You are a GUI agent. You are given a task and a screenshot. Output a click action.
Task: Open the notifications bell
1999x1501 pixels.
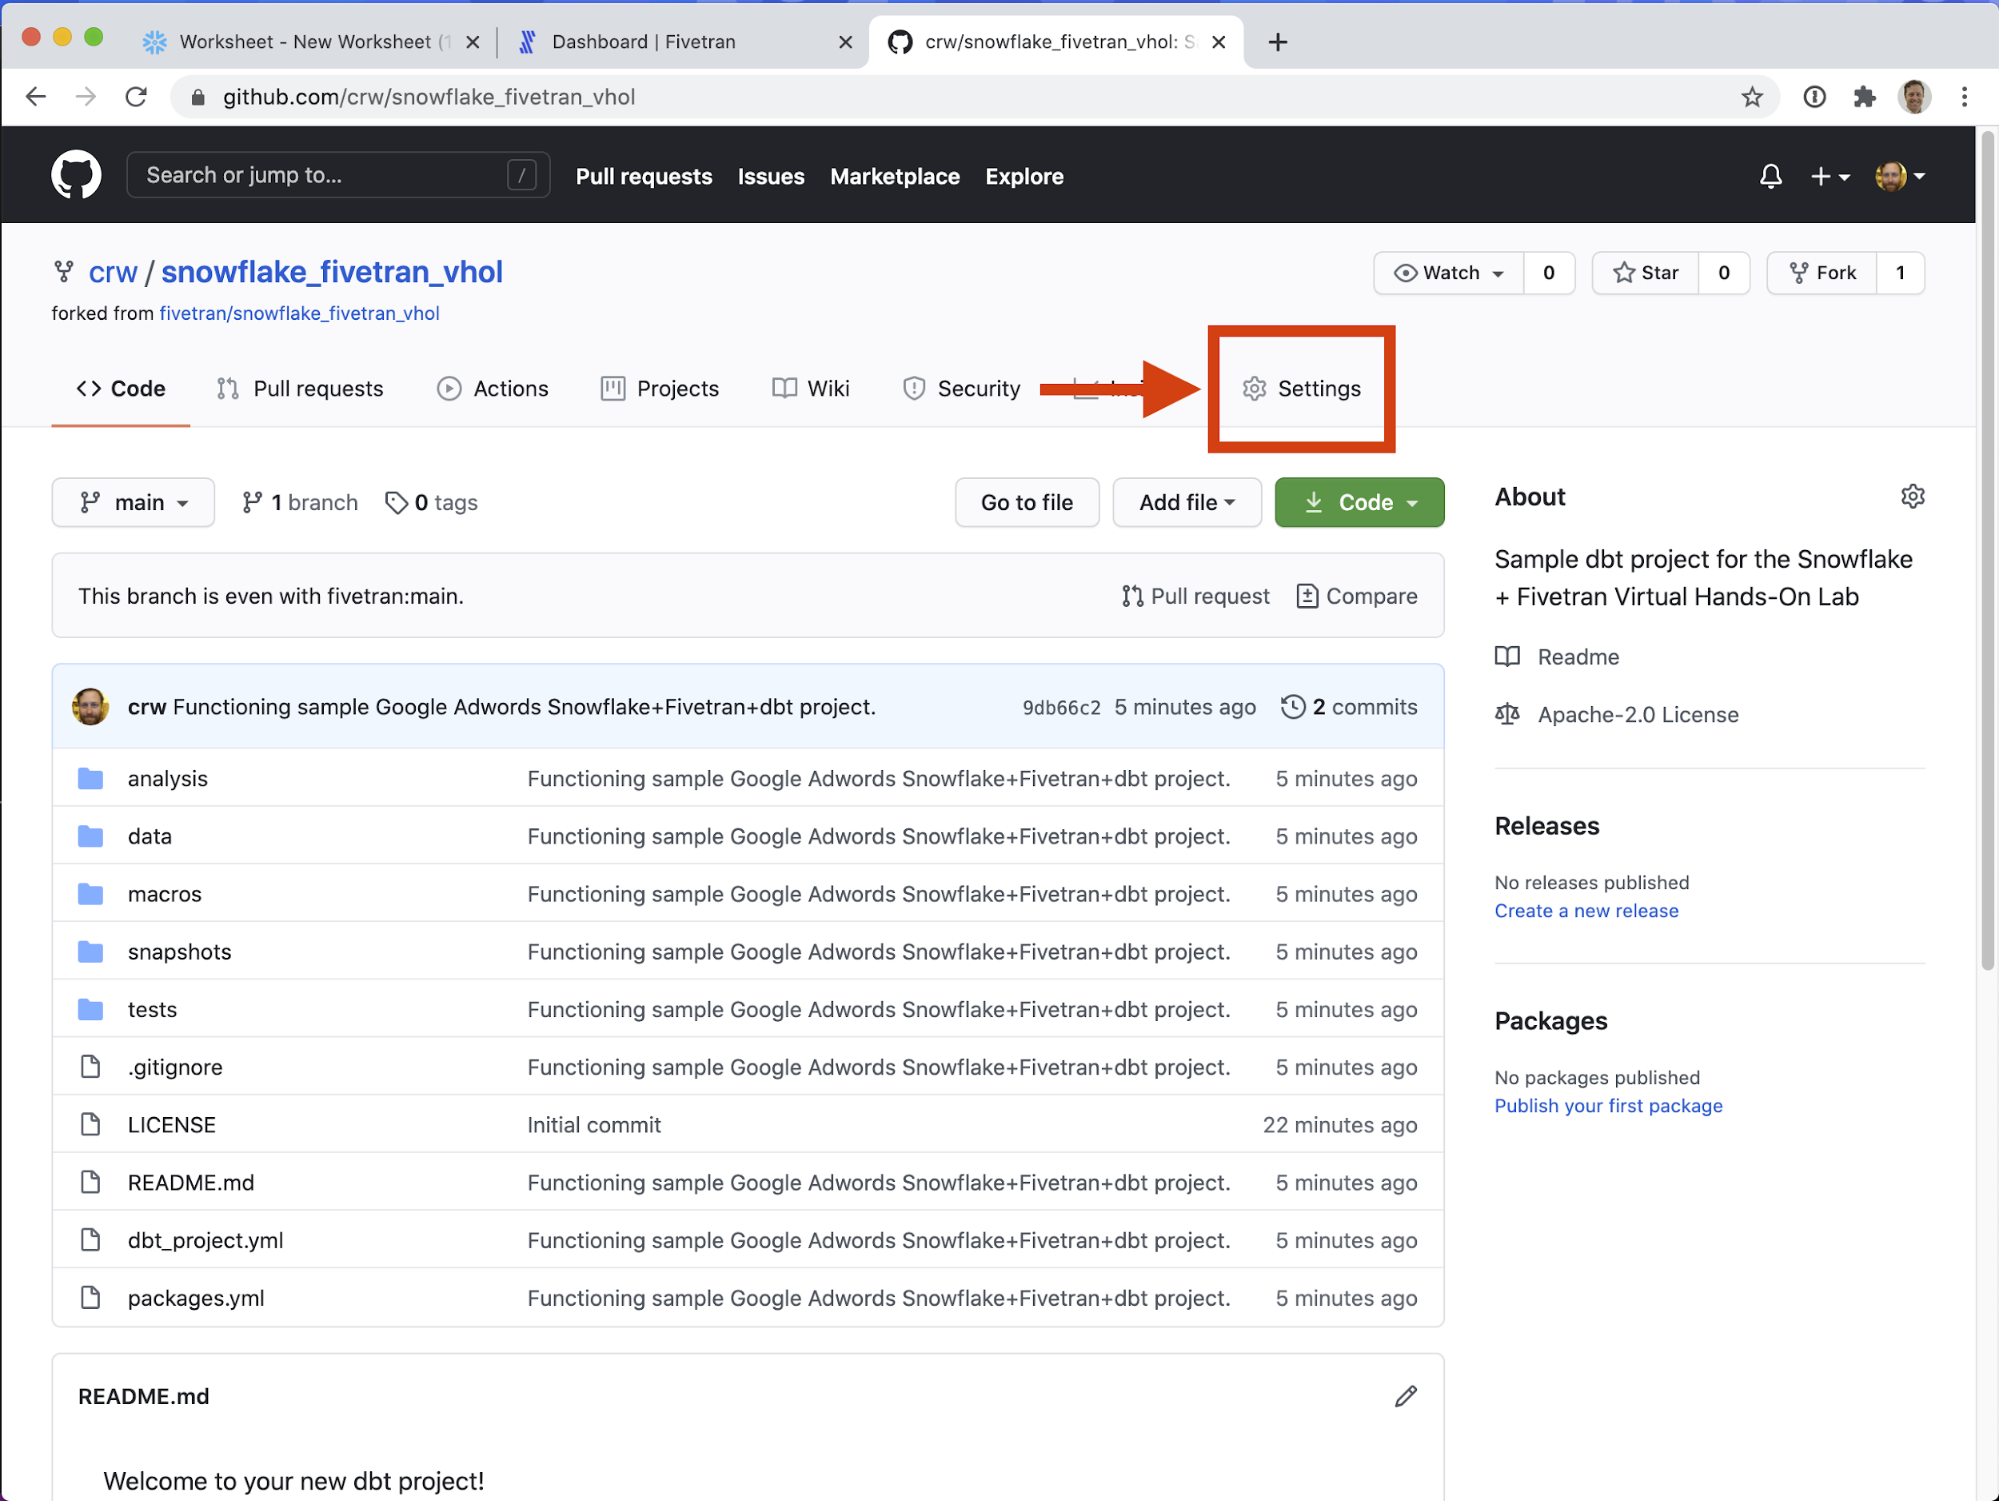1770,176
